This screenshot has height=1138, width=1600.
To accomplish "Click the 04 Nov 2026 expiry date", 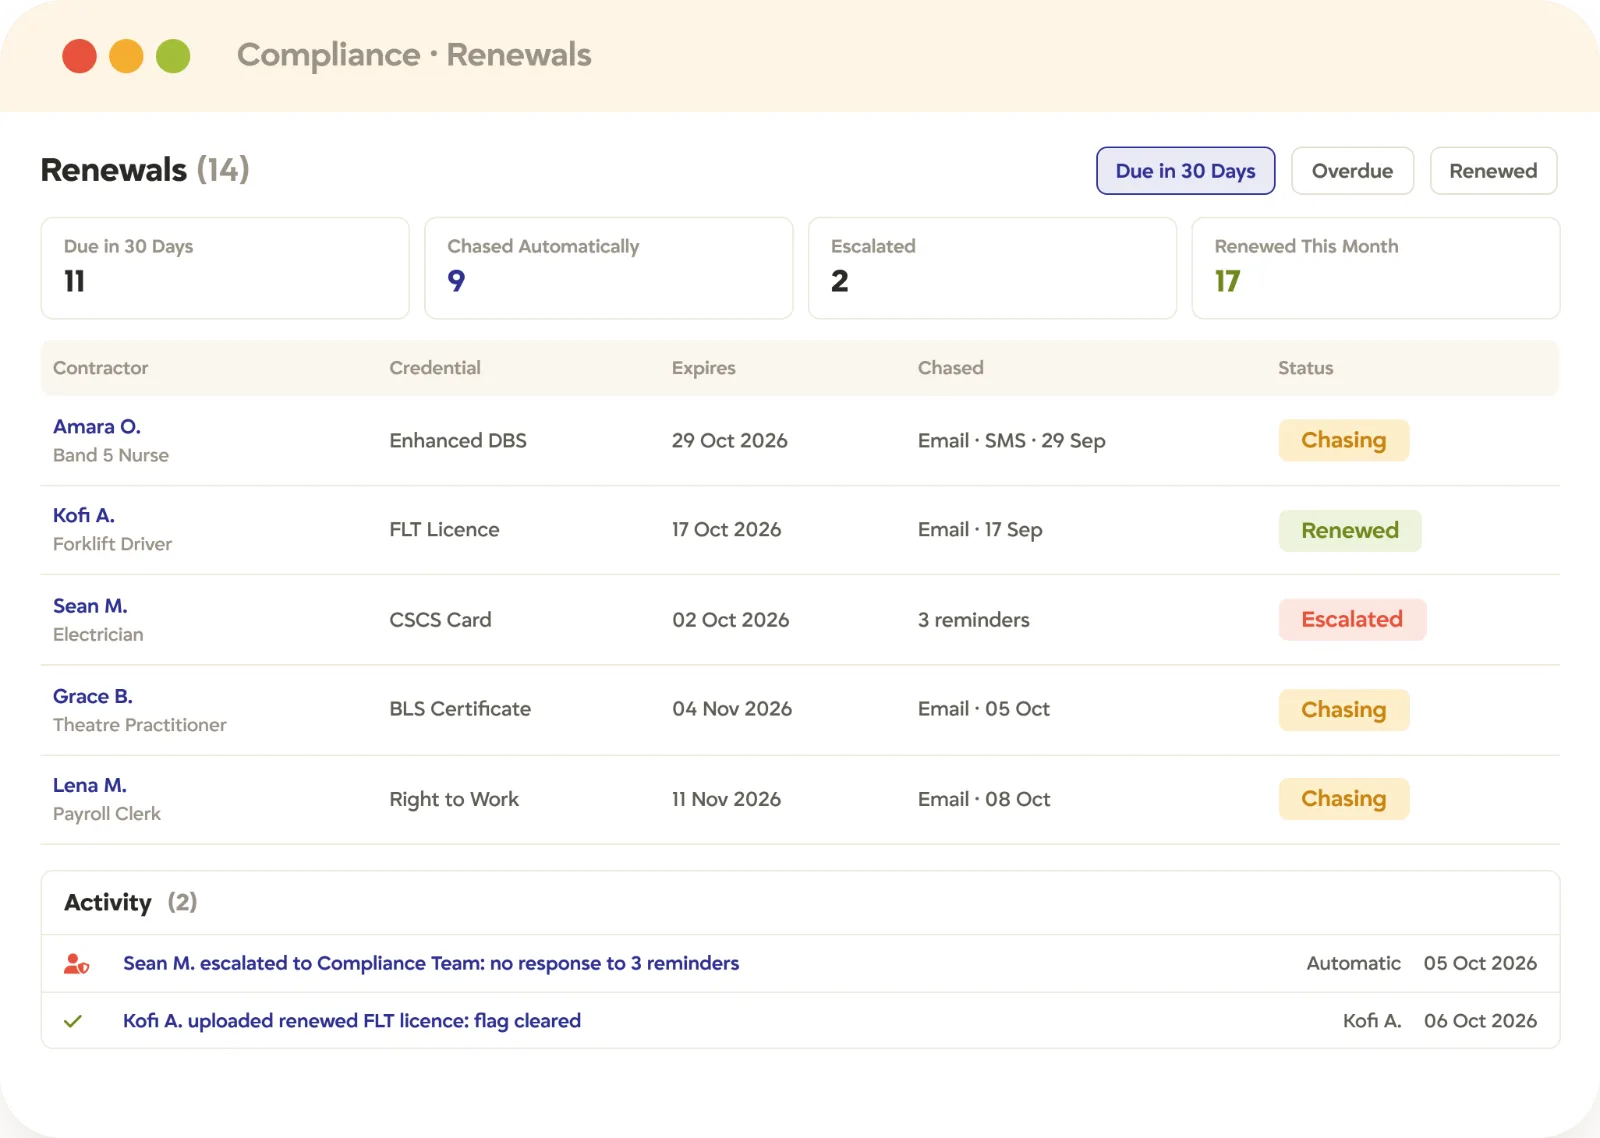I will [732, 709].
